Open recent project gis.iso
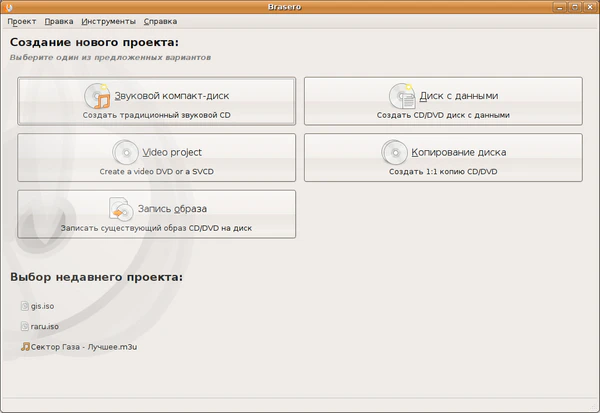The image size is (600, 413). click(x=42, y=307)
